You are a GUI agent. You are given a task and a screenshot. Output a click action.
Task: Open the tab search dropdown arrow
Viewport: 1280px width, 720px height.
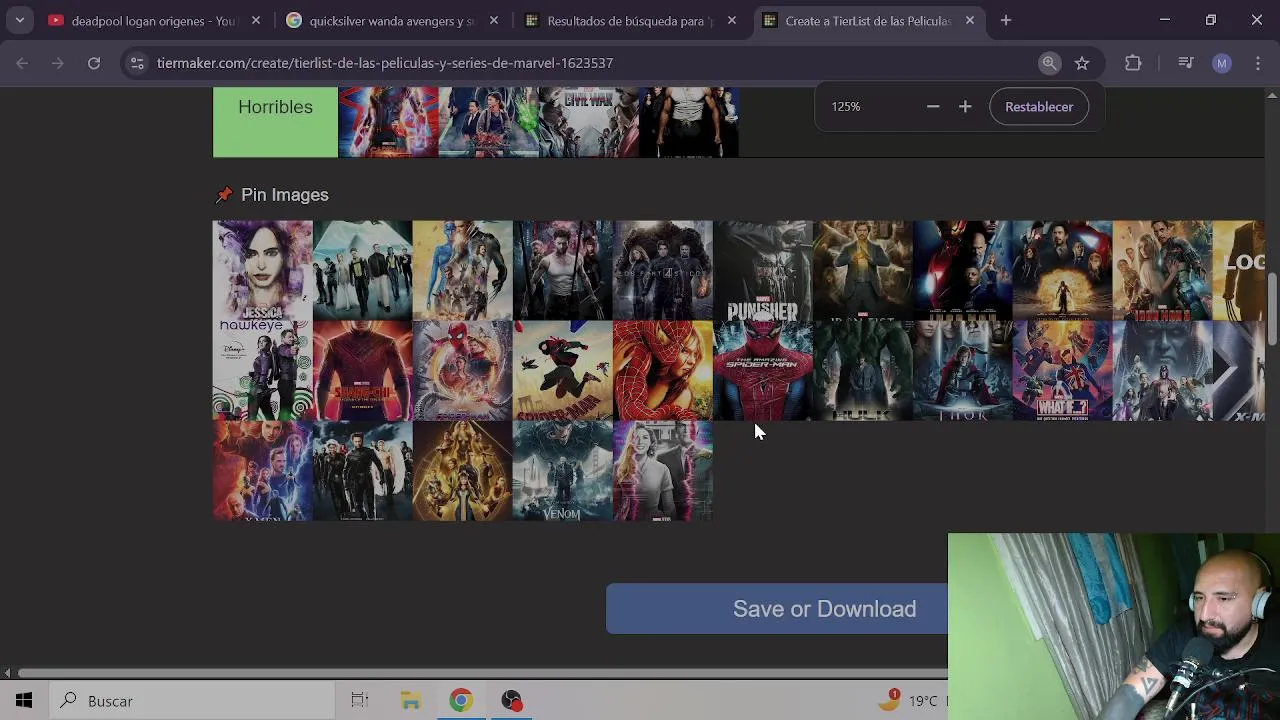click(19, 20)
